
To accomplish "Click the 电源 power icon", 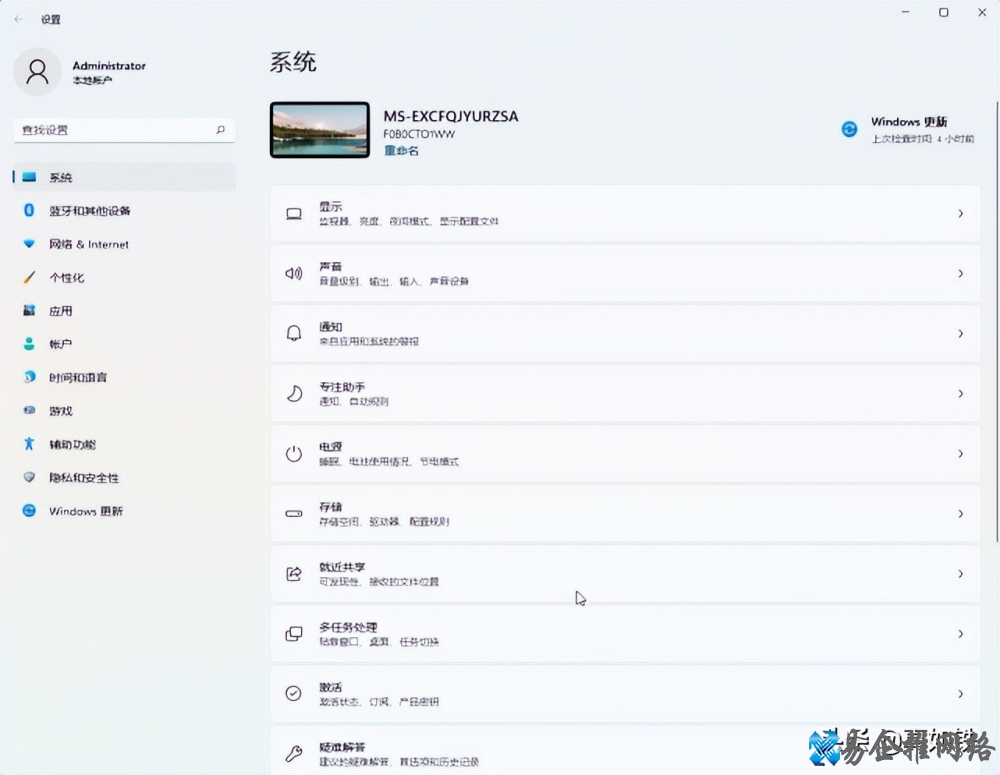I will (x=294, y=453).
